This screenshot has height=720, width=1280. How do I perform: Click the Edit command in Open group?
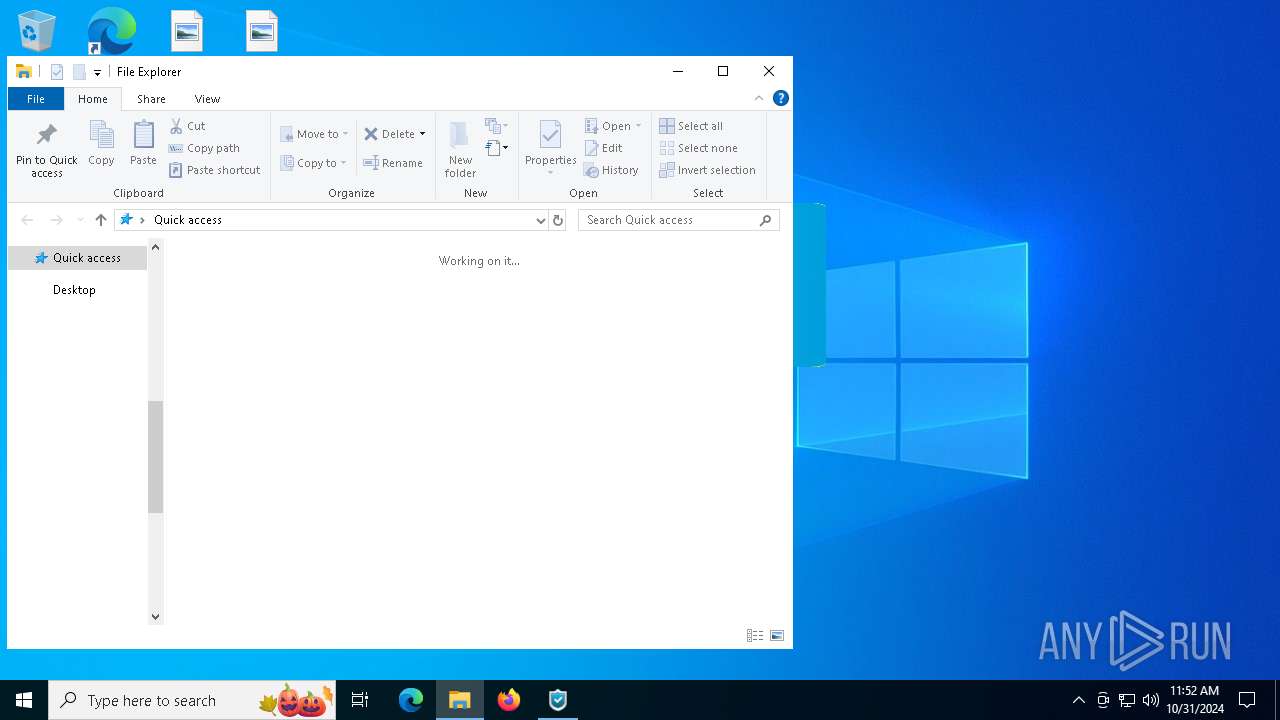[604, 148]
